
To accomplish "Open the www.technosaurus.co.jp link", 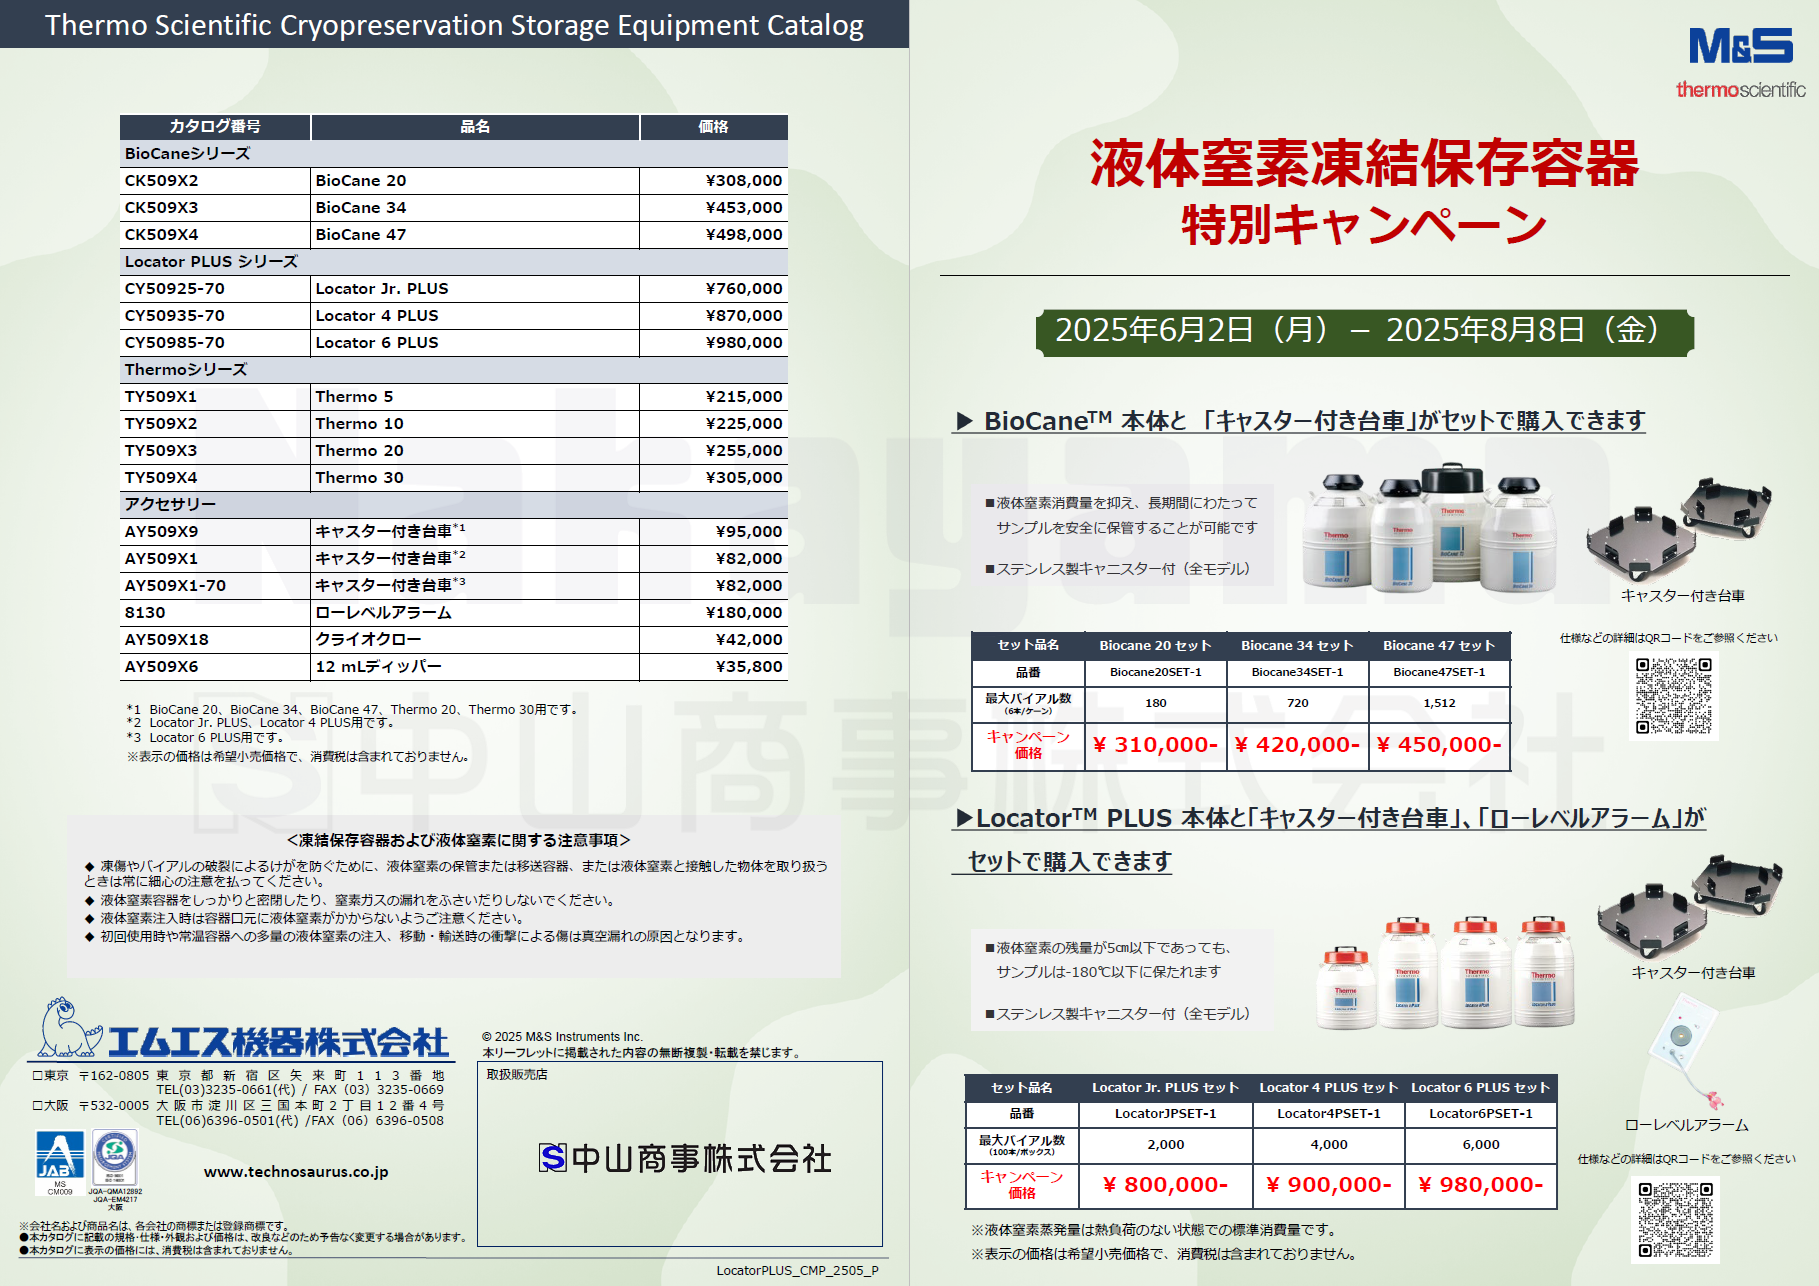I will tap(296, 1172).
